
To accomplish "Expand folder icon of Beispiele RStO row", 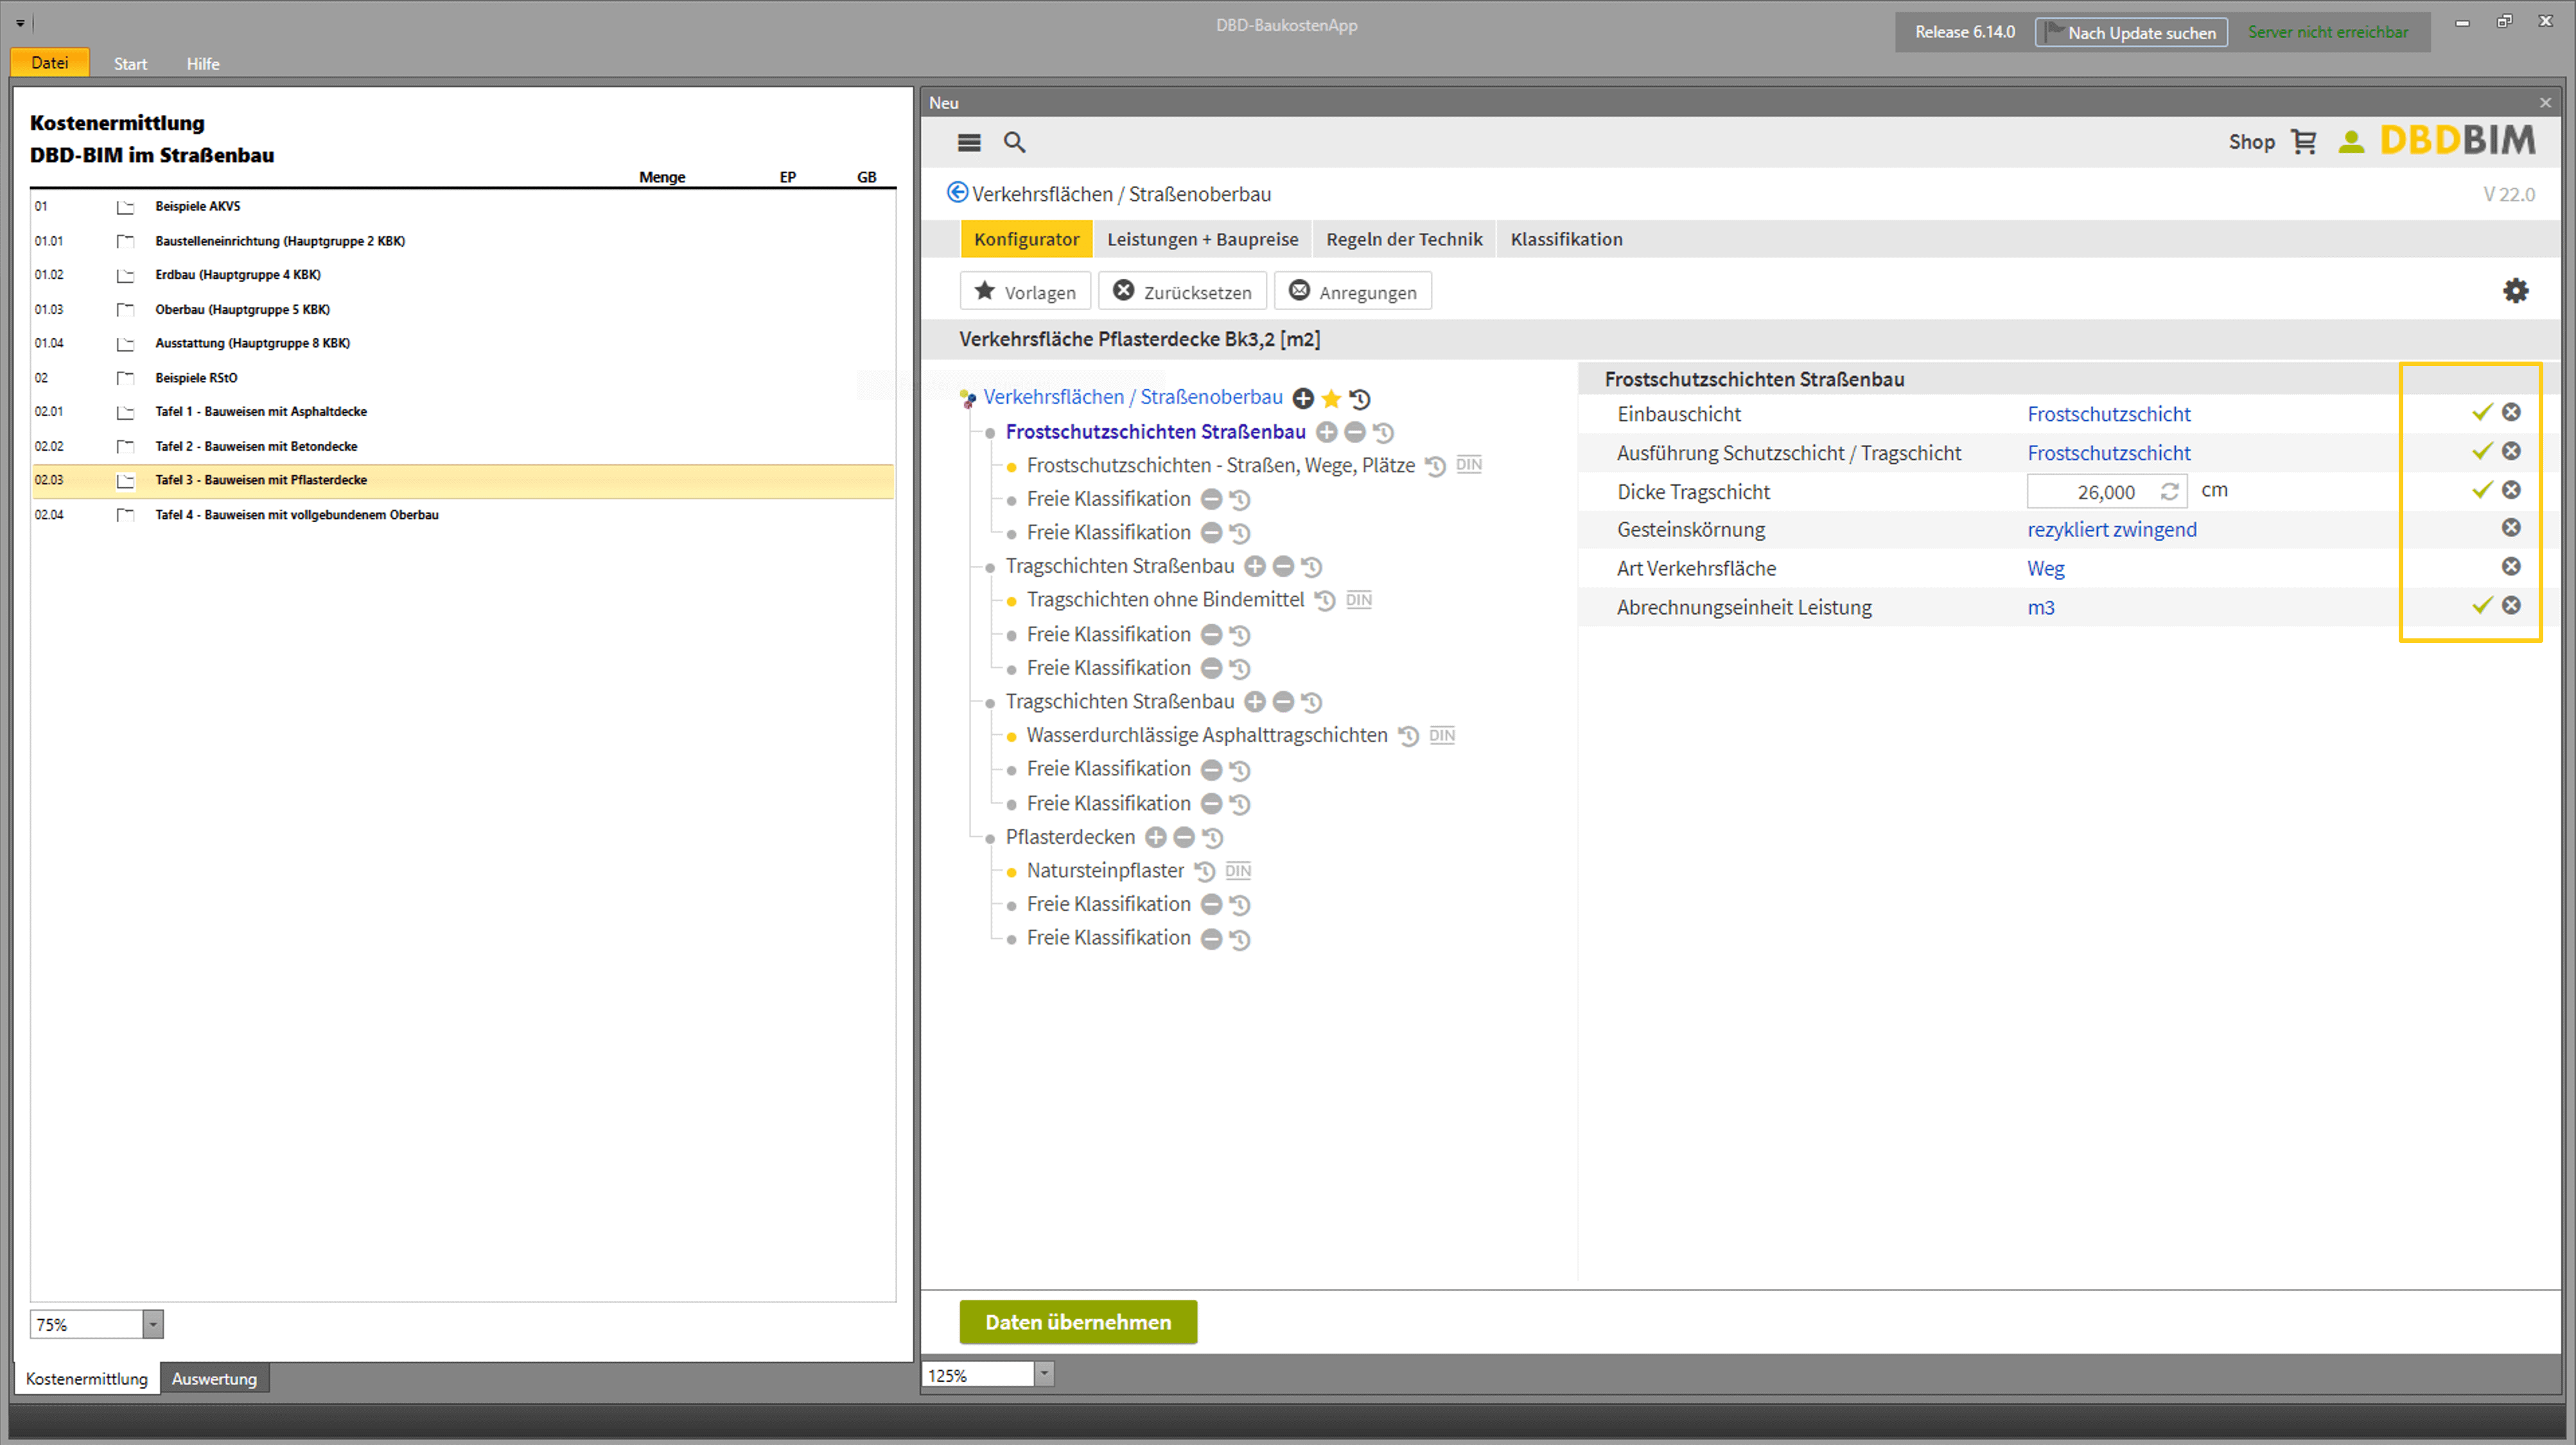I will pyautogui.click(x=125, y=378).
